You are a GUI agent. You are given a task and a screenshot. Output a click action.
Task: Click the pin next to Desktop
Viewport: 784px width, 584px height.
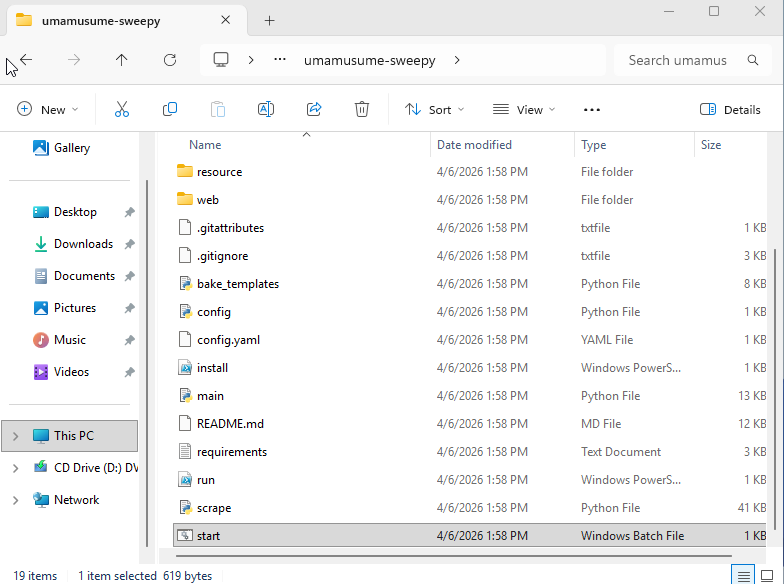click(130, 212)
